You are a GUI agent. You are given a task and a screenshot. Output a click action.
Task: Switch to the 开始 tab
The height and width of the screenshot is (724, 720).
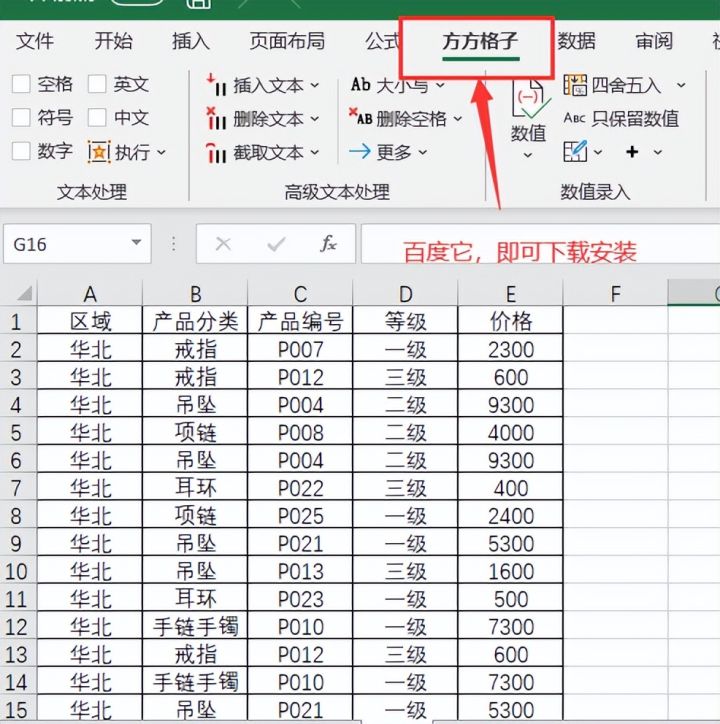(x=113, y=42)
